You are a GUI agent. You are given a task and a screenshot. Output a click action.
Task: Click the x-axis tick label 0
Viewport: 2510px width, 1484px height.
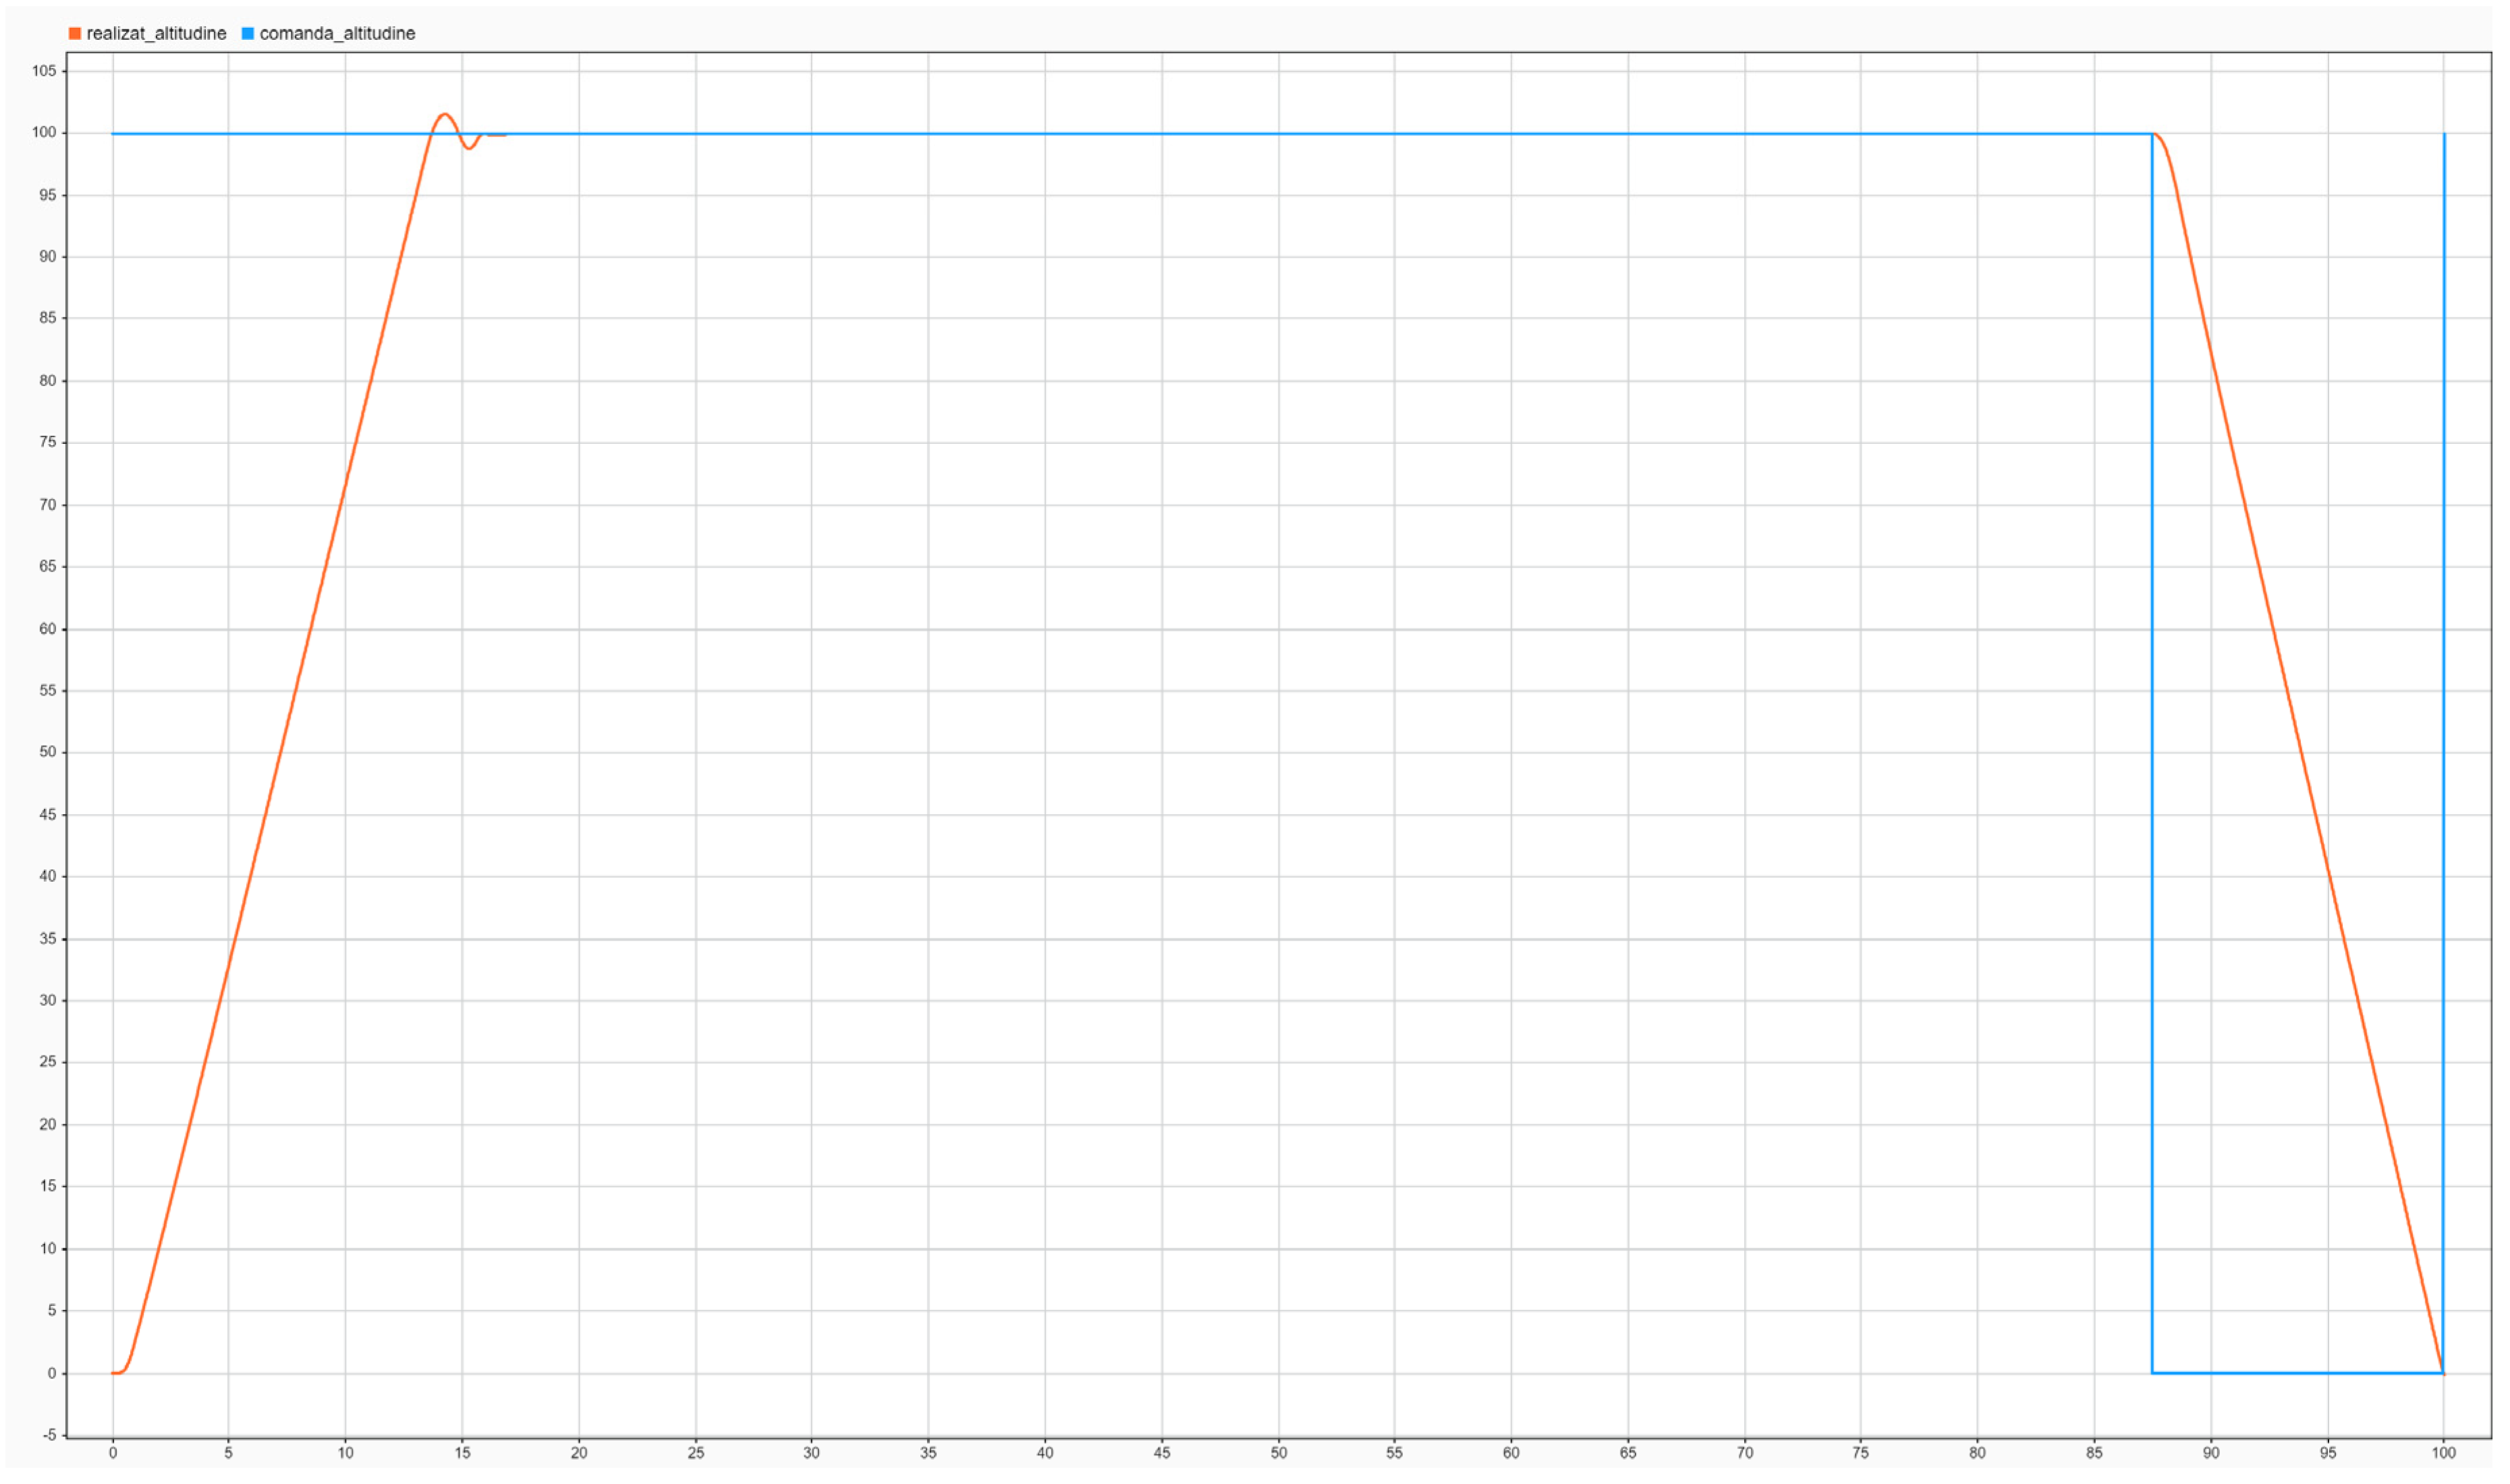click(x=113, y=1454)
